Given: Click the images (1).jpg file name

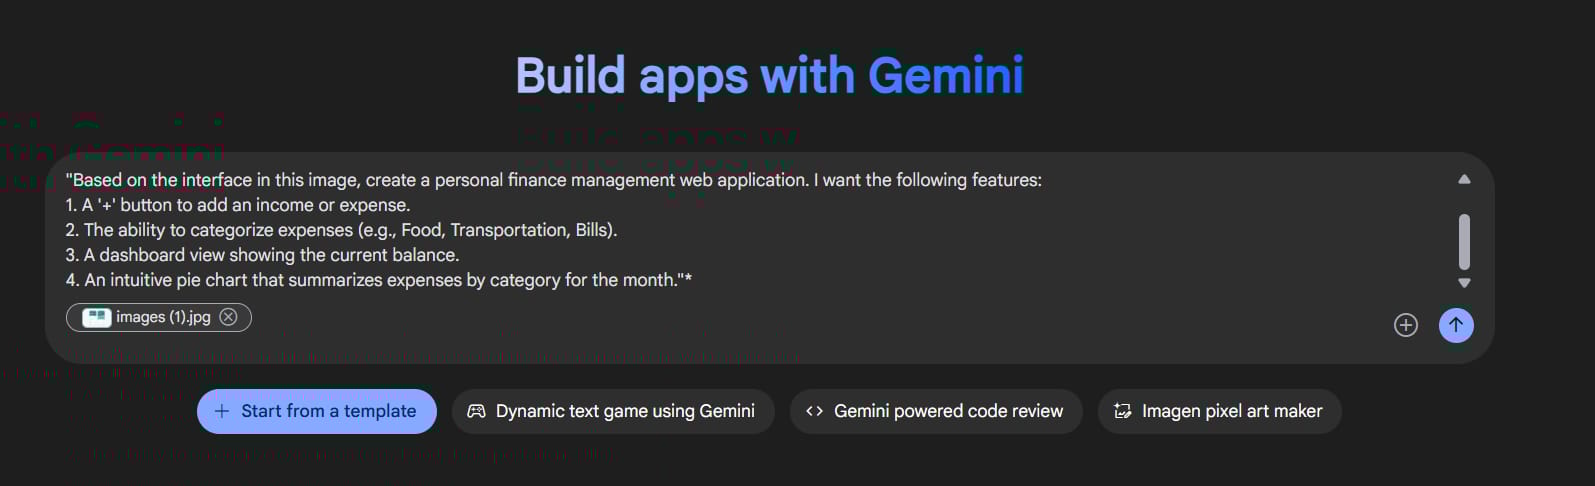Looking at the screenshot, I should coord(163,317).
